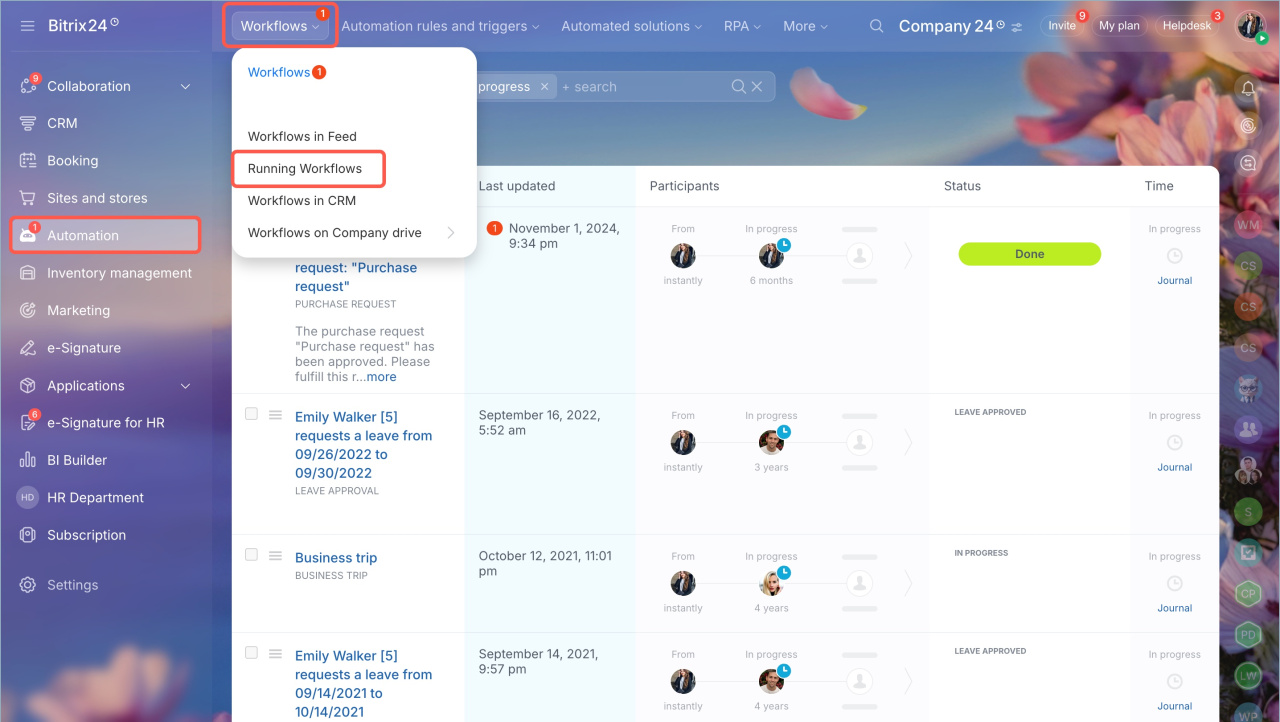Select checkbox for Business trip row

pyautogui.click(x=252, y=555)
